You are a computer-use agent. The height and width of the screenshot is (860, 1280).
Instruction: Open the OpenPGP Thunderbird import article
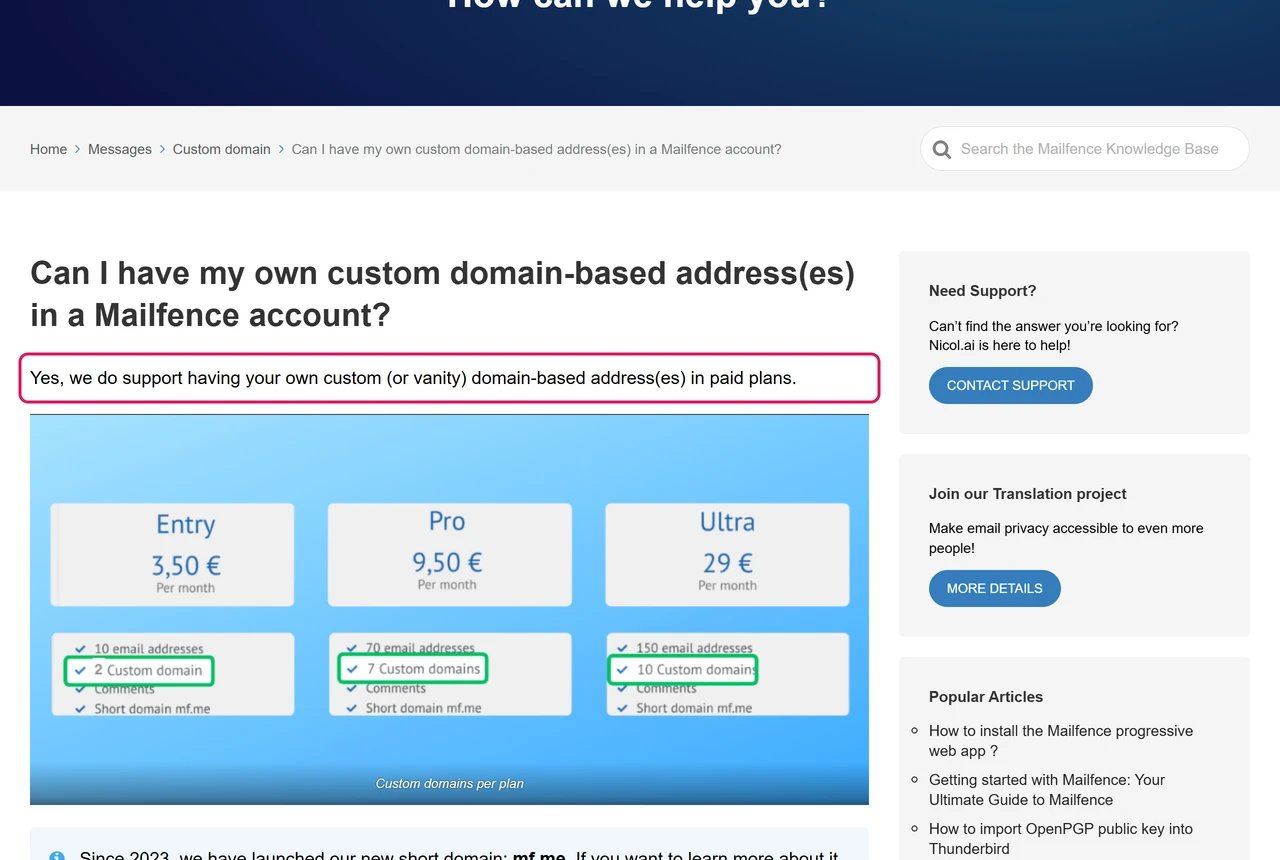1061,839
